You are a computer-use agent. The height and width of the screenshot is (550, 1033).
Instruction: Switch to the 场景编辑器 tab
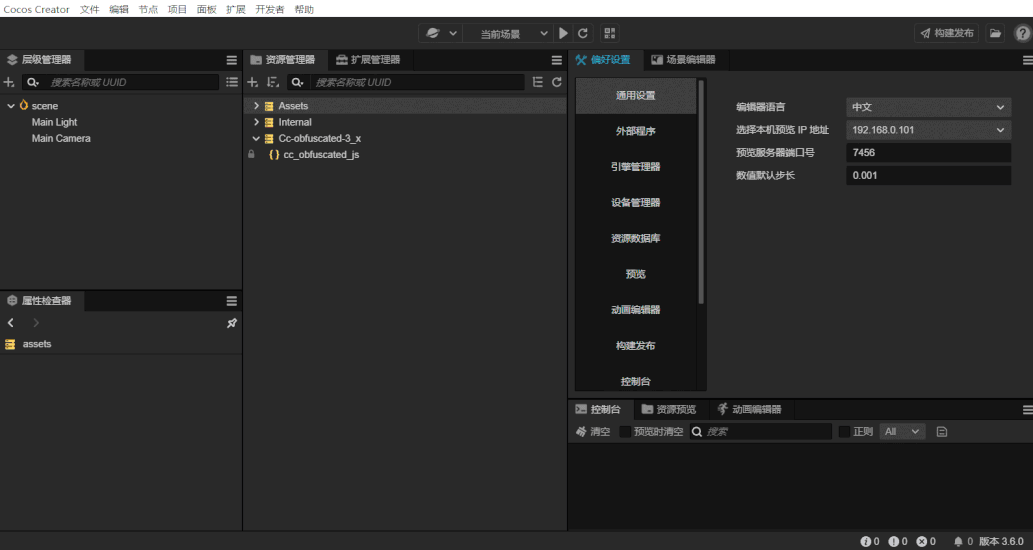(x=684, y=60)
